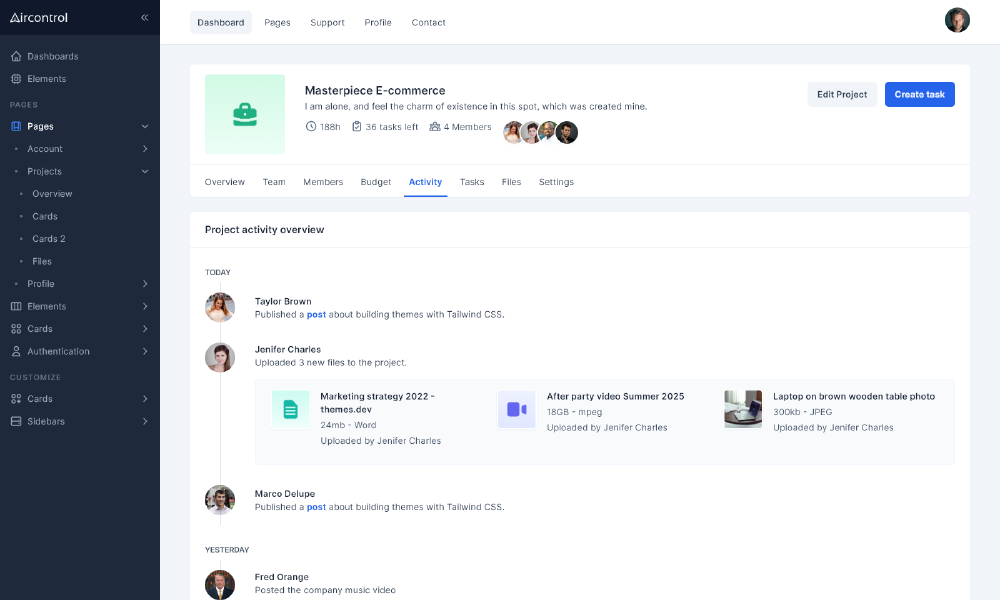1000x600 pixels.
Task: Switch to the Budget tab
Action: tap(376, 182)
